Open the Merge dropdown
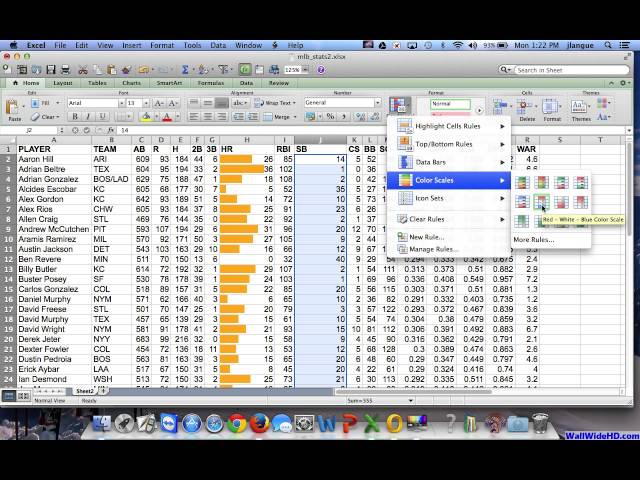This screenshot has width=640, height=480. click(294, 117)
